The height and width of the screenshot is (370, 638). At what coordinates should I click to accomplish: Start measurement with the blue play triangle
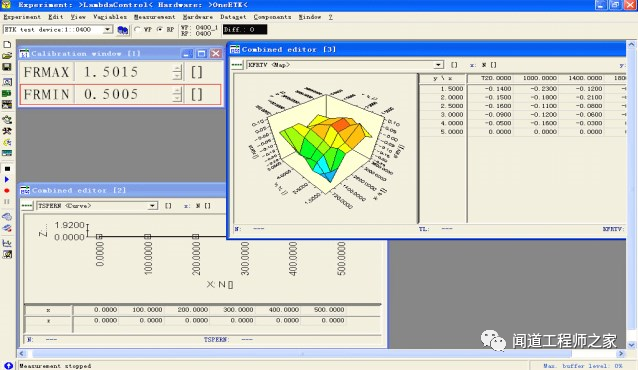click(x=7, y=180)
